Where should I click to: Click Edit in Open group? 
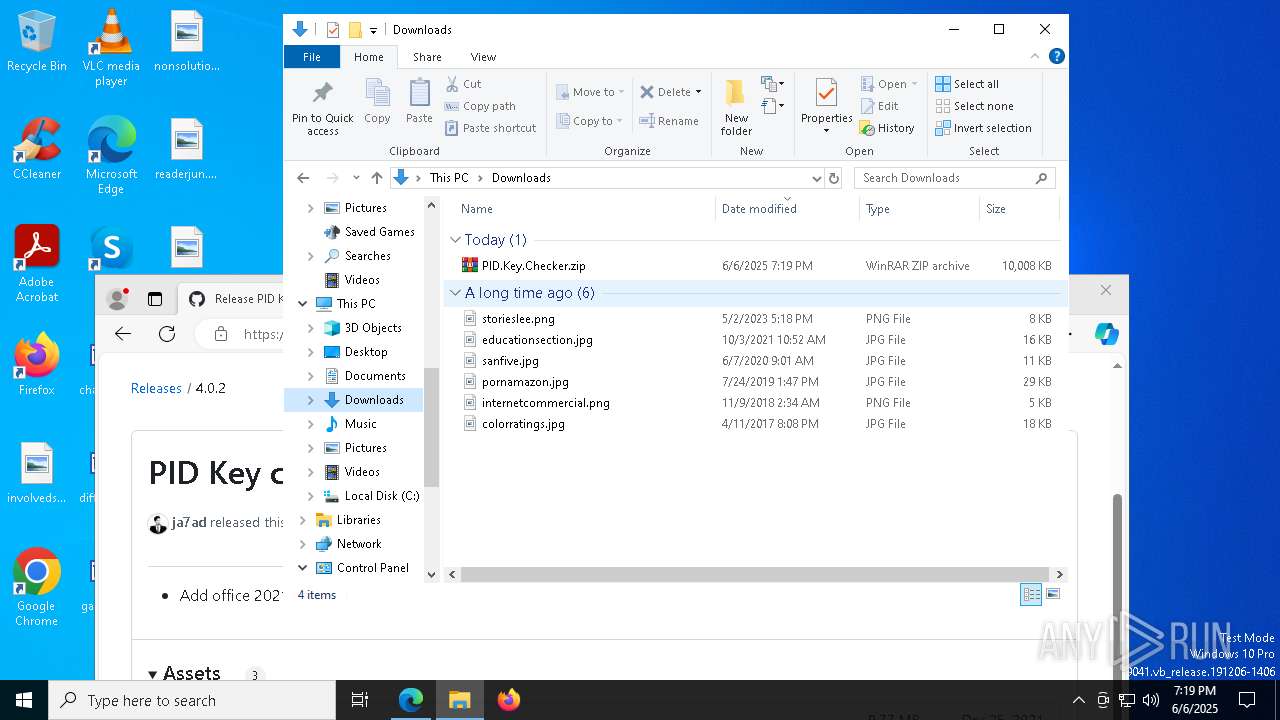click(878, 106)
